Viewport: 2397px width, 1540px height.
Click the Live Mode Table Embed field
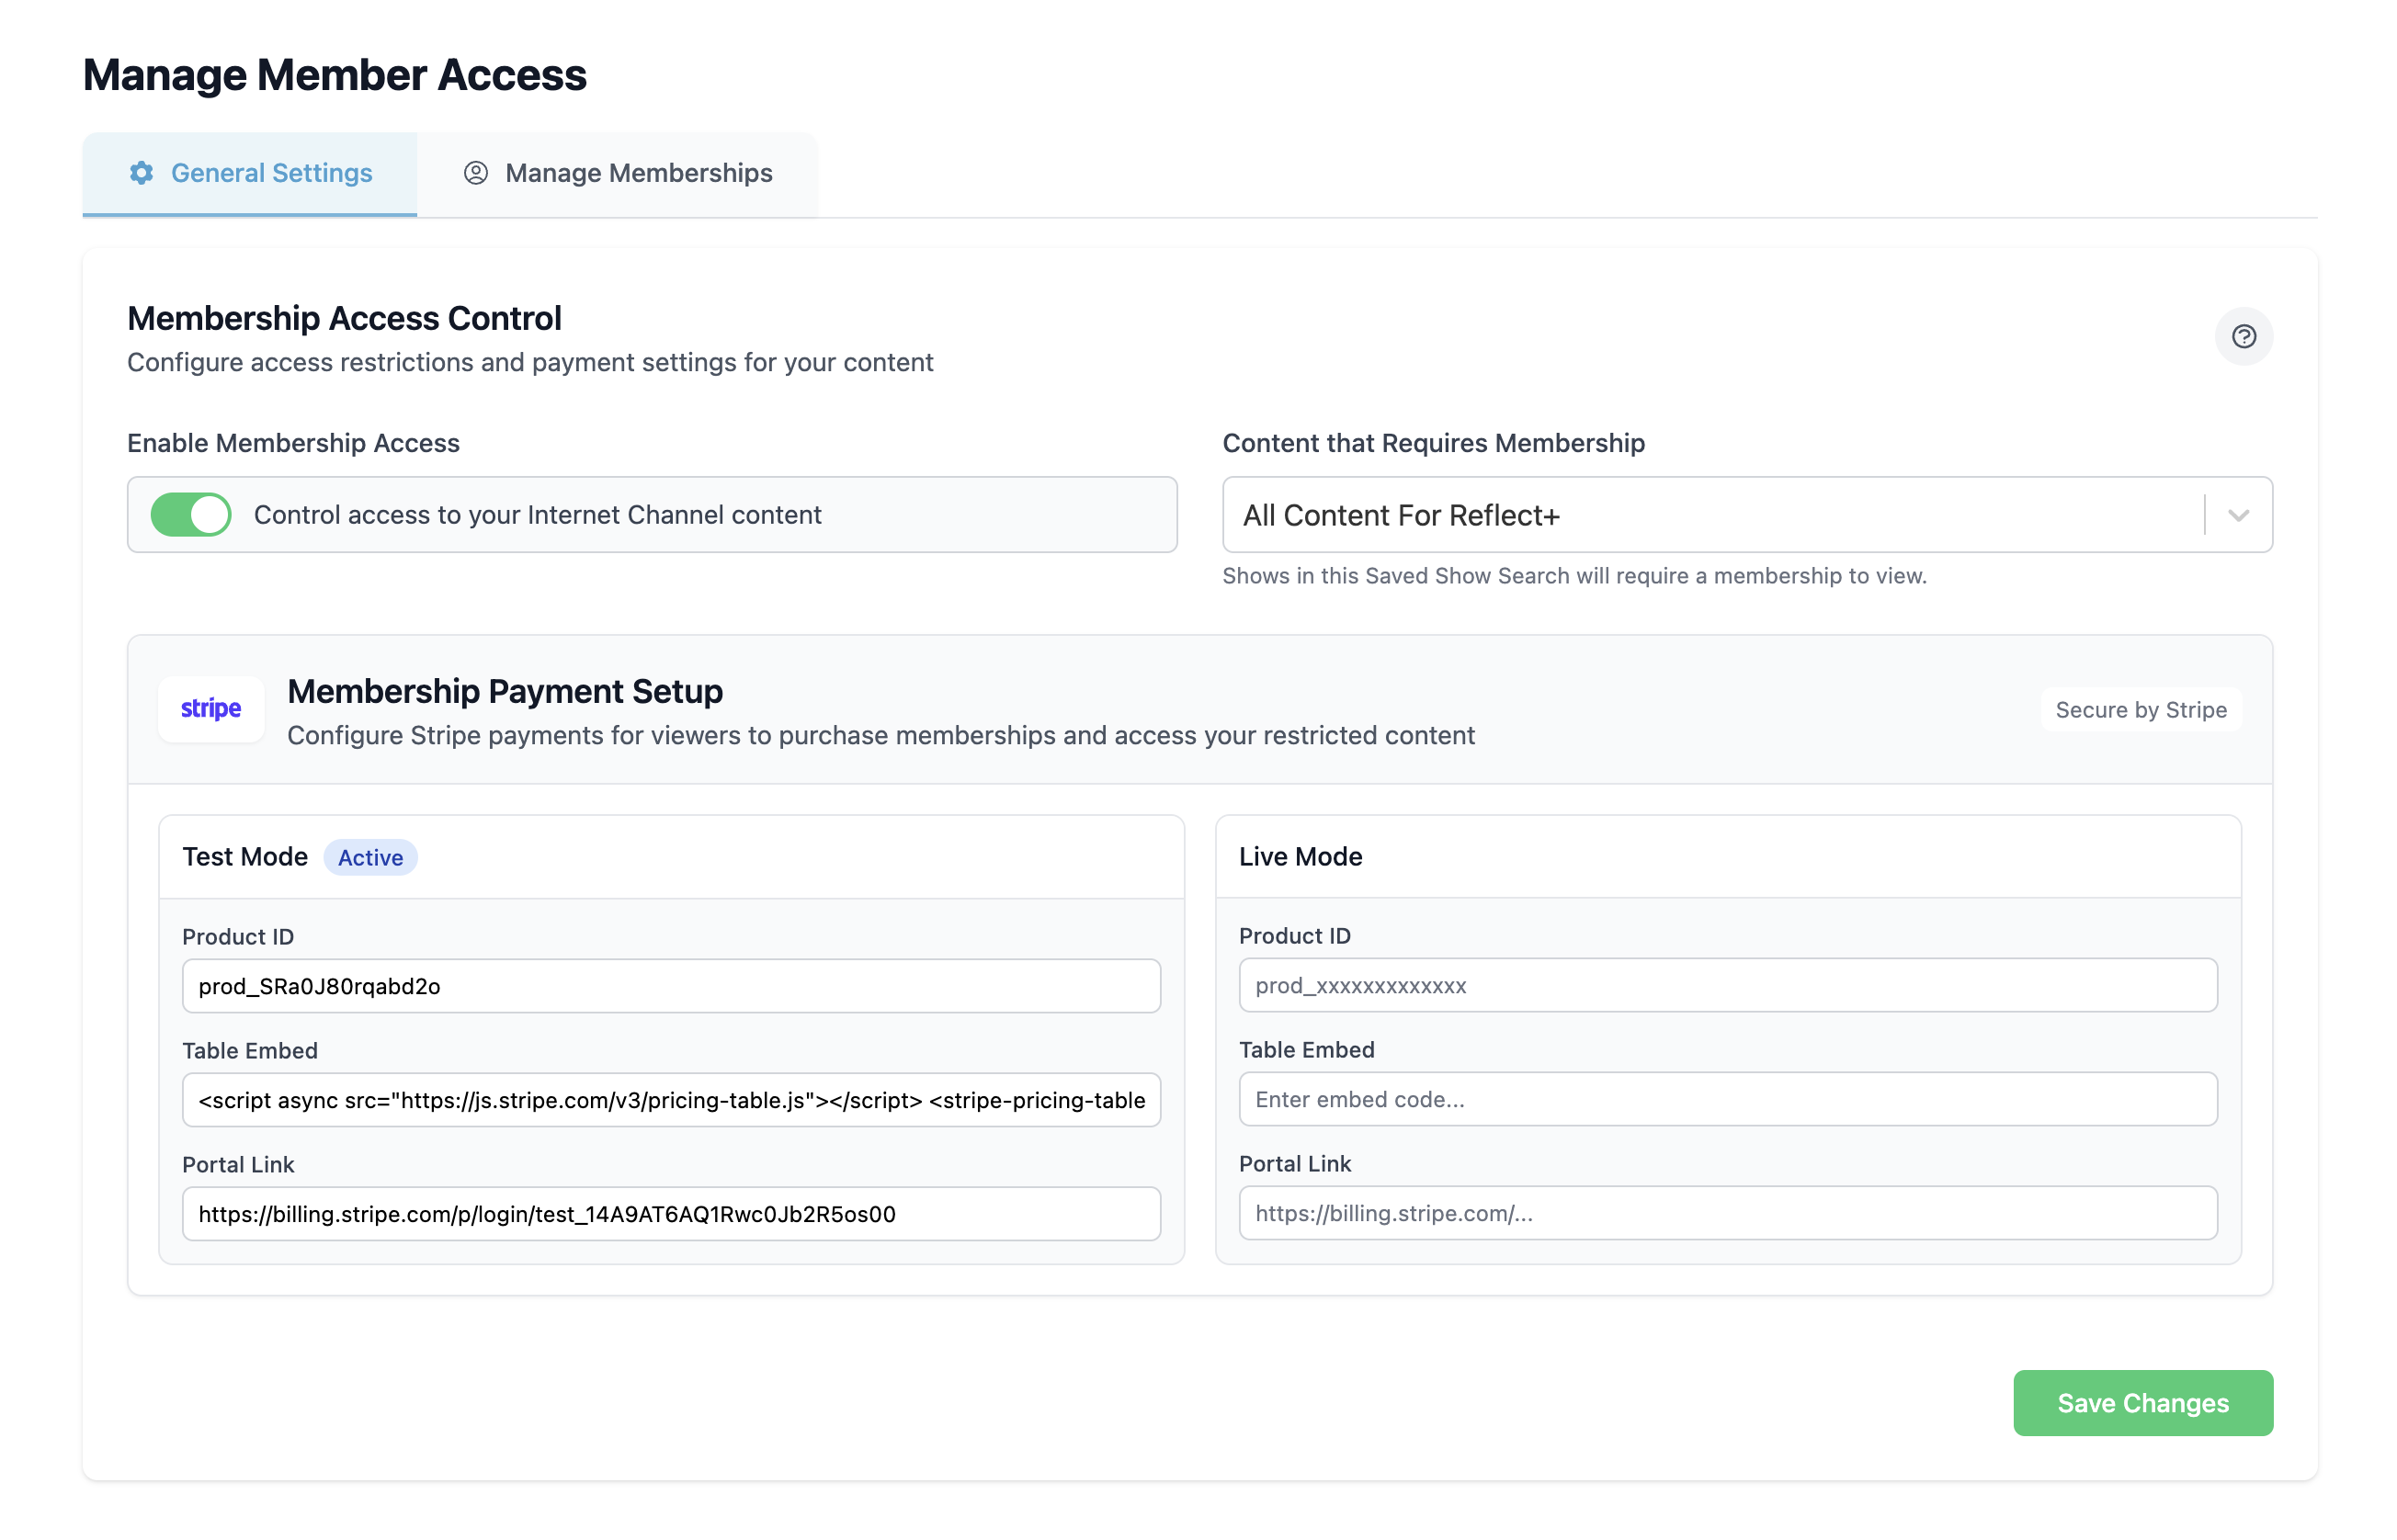coord(1728,1099)
